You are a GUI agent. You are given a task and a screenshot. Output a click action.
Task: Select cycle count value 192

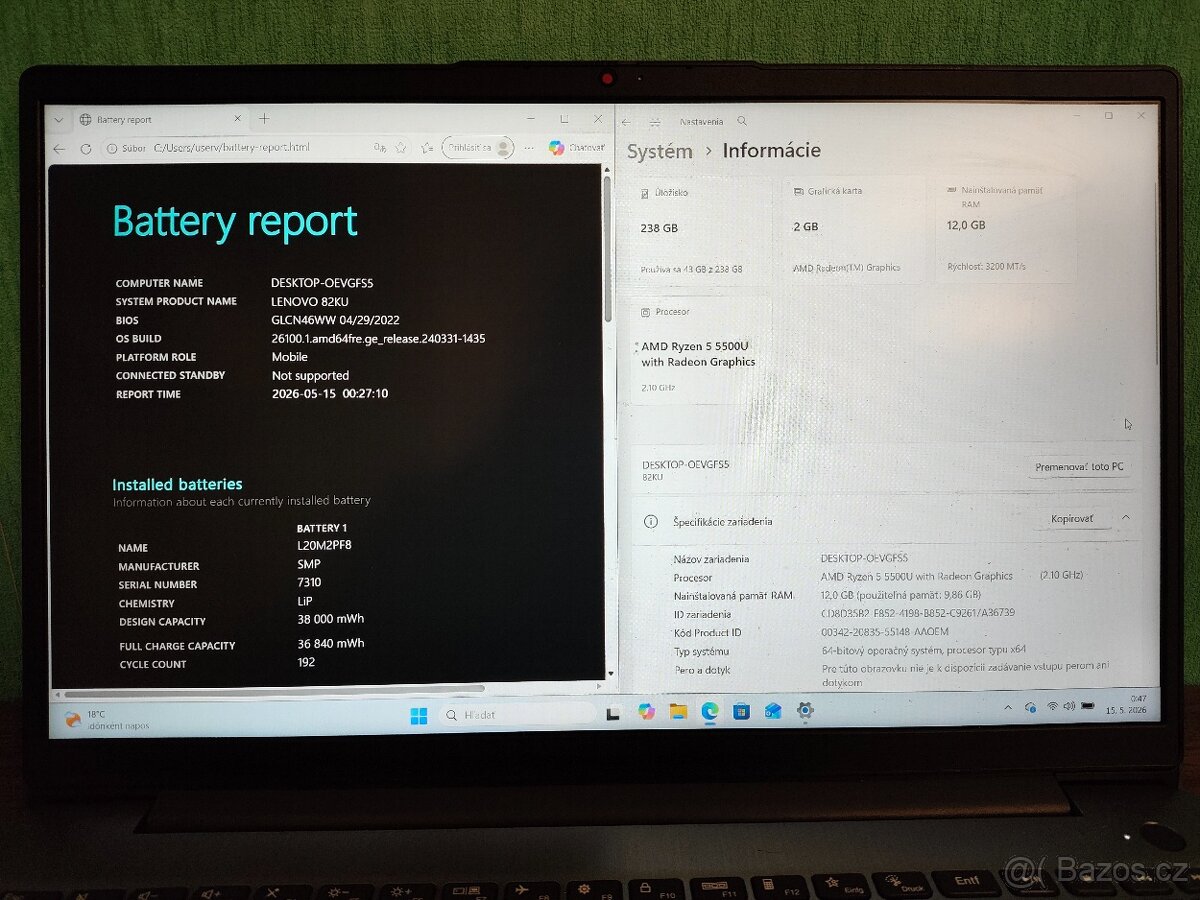click(x=306, y=662)
